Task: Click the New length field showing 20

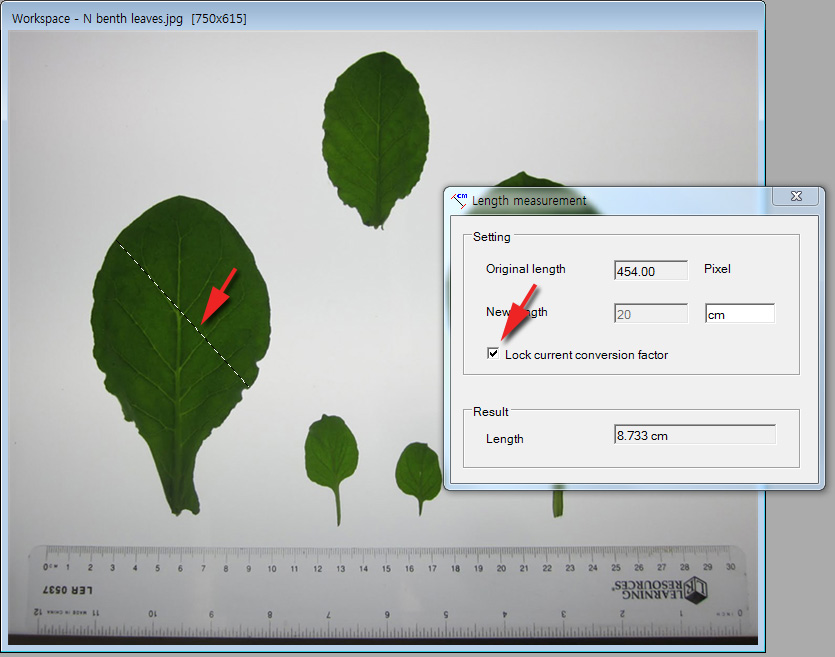Action: (651, 314)
